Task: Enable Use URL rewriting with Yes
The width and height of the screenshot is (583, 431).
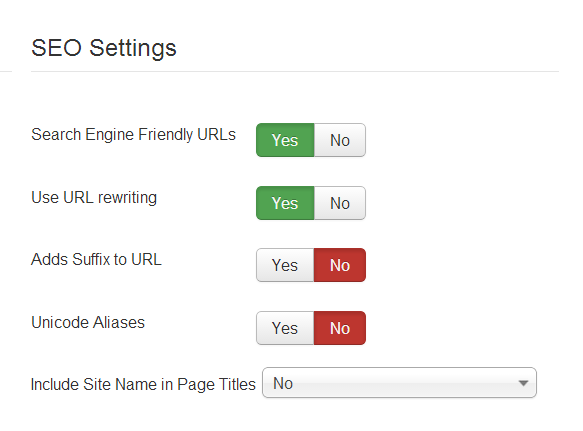Action: tap(285, 203)
